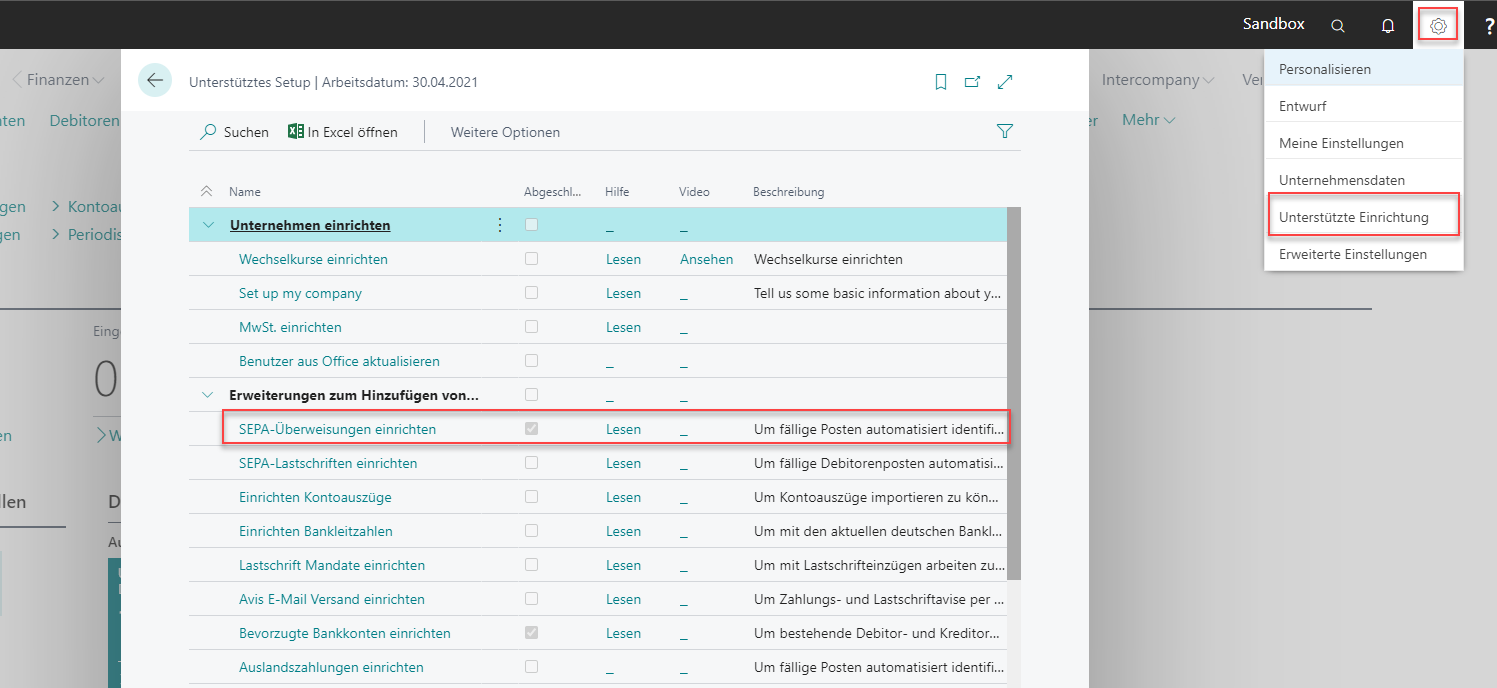
Task: Open Erweiterte Einstellungen
Action: pos(1363,254)
